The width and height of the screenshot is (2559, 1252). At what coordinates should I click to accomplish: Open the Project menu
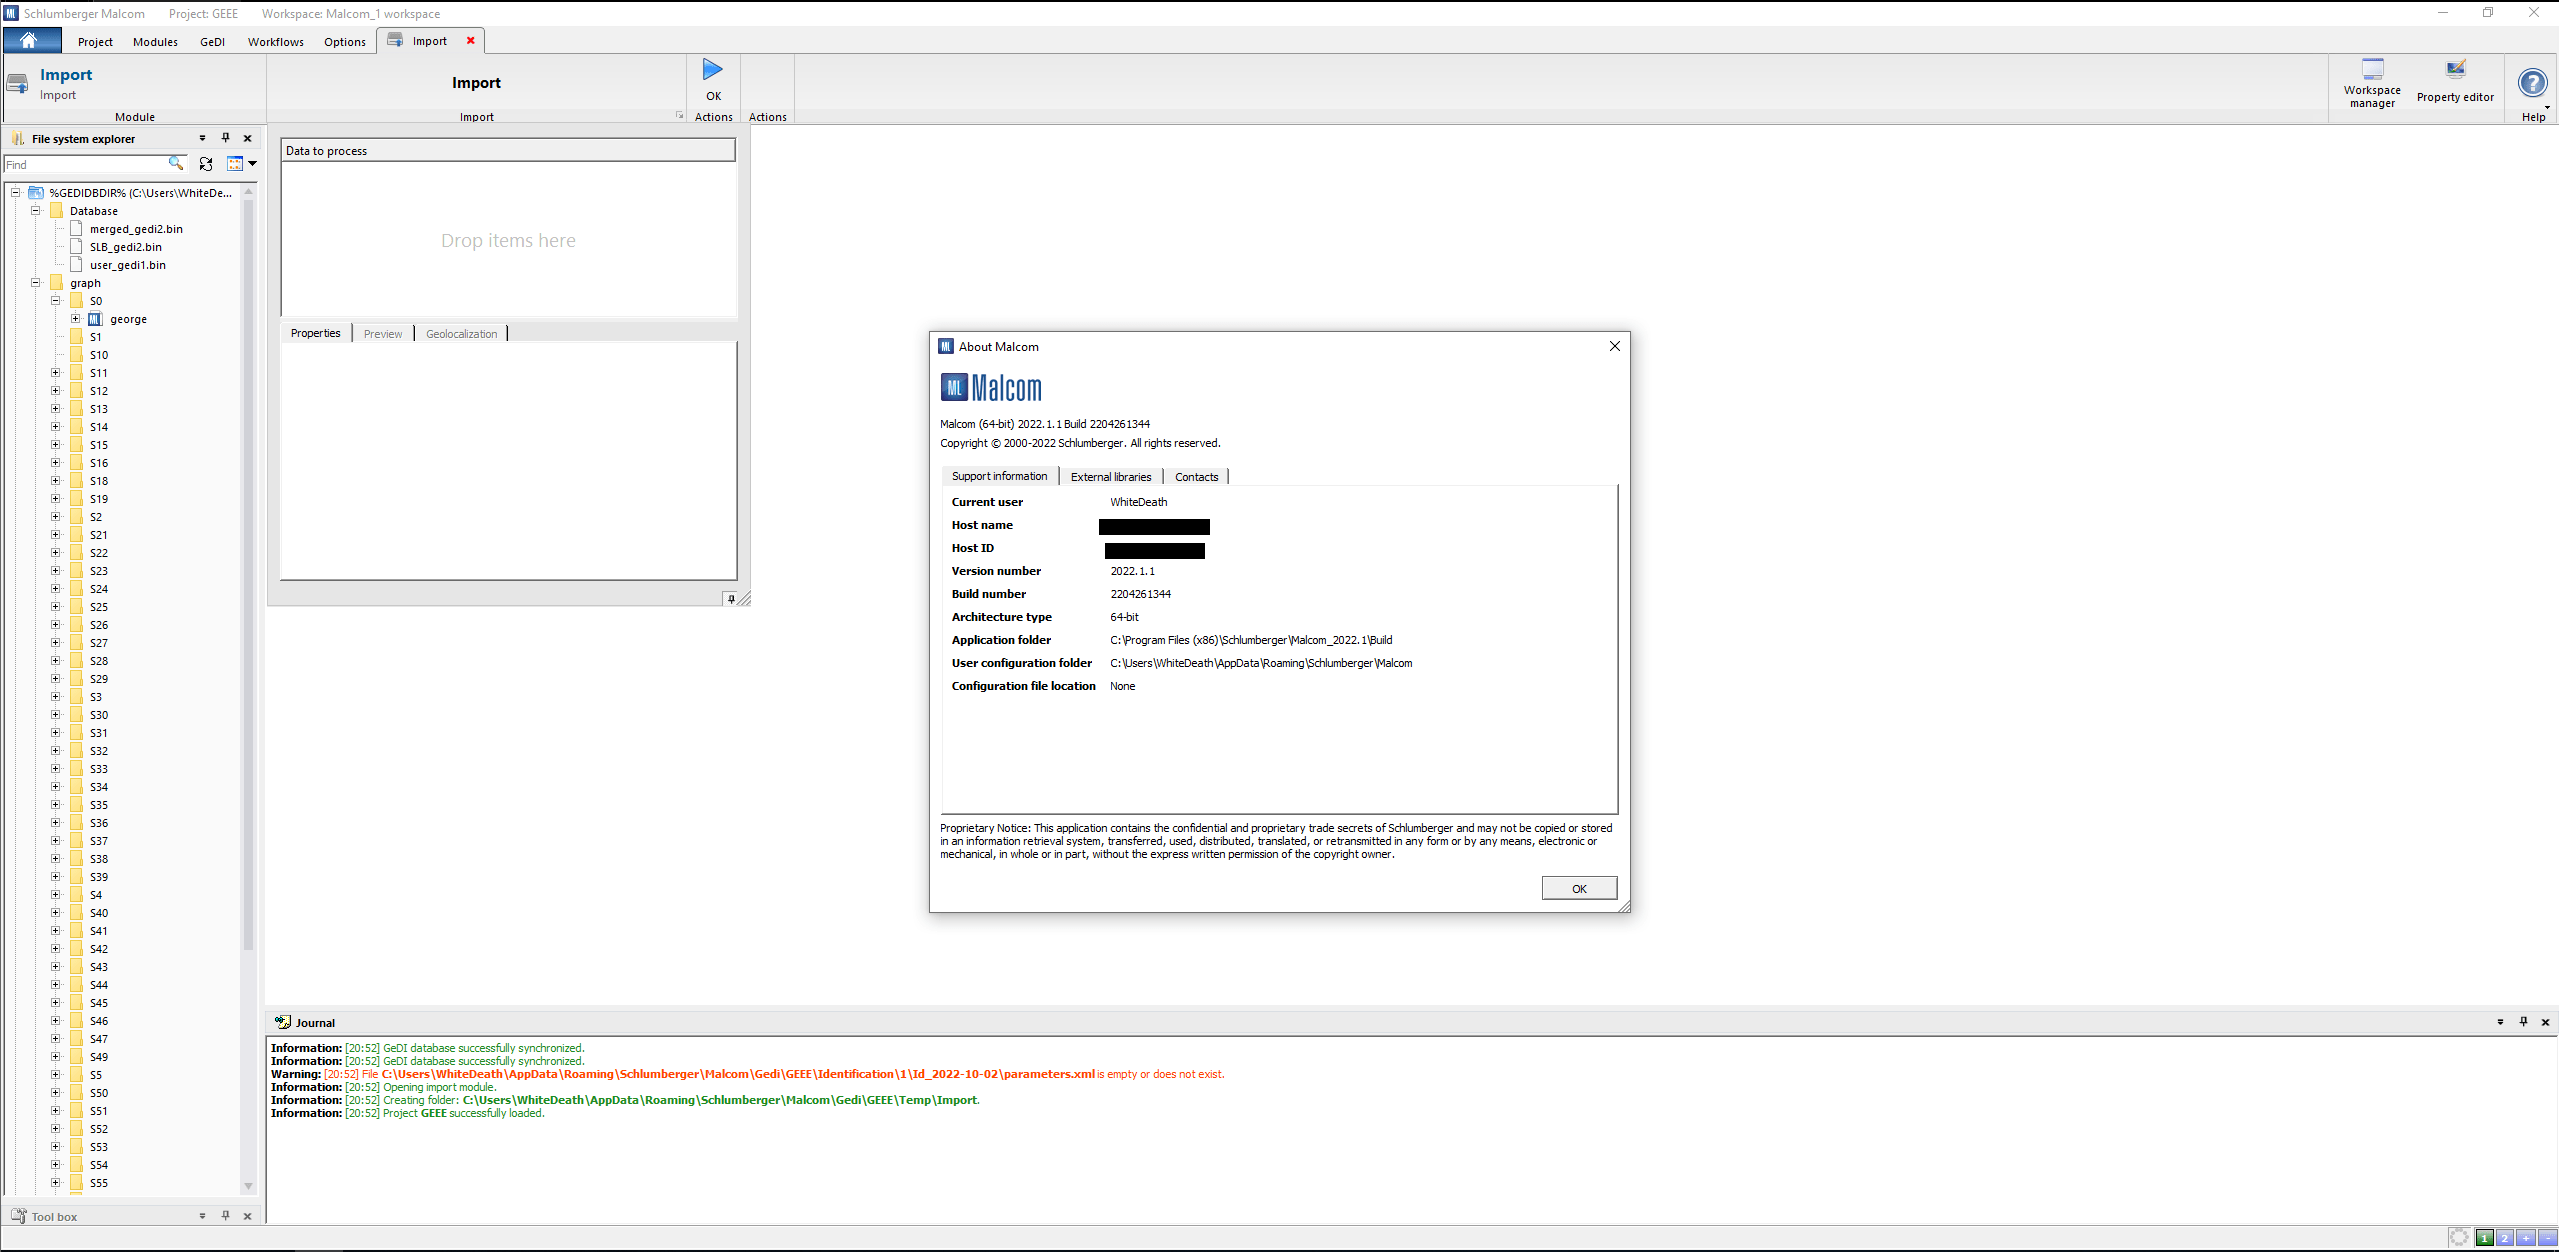point(95,42)
